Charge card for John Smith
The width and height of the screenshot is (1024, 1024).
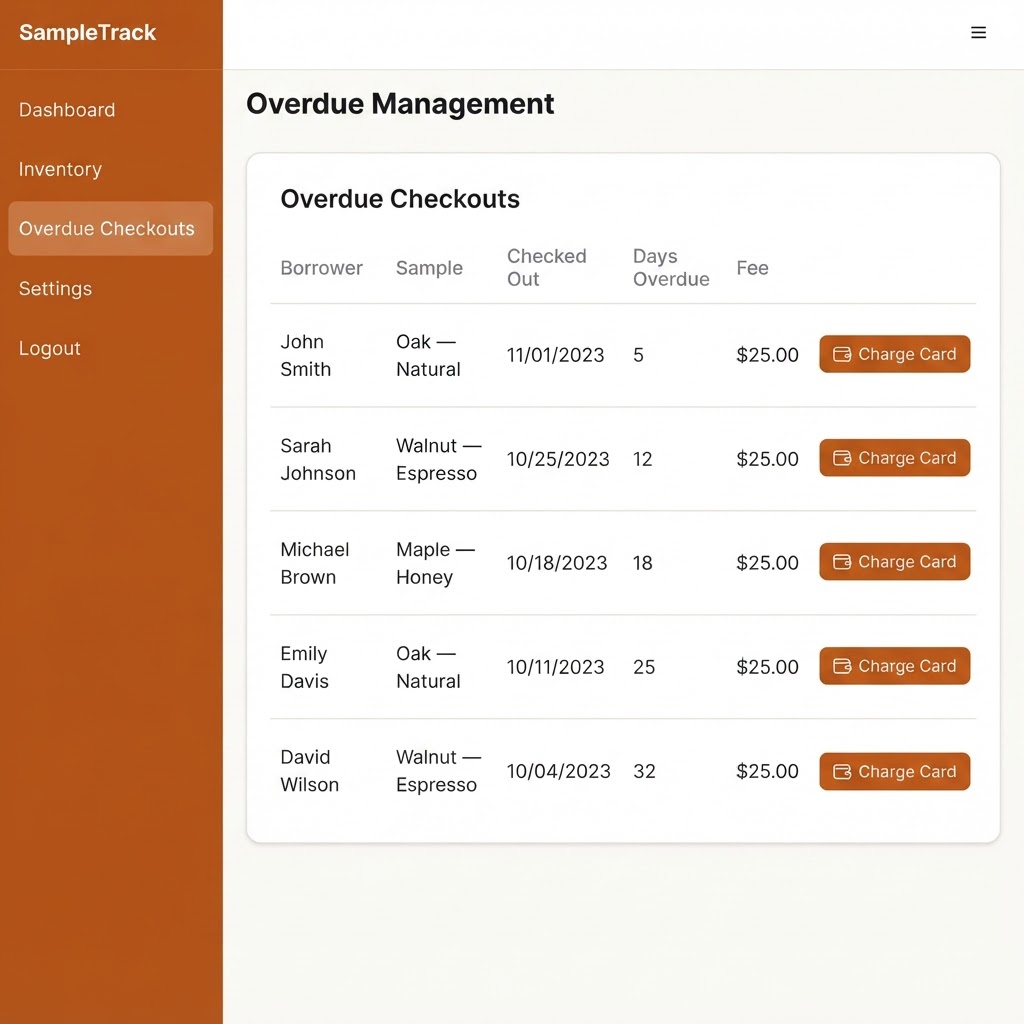pos(894,355)
